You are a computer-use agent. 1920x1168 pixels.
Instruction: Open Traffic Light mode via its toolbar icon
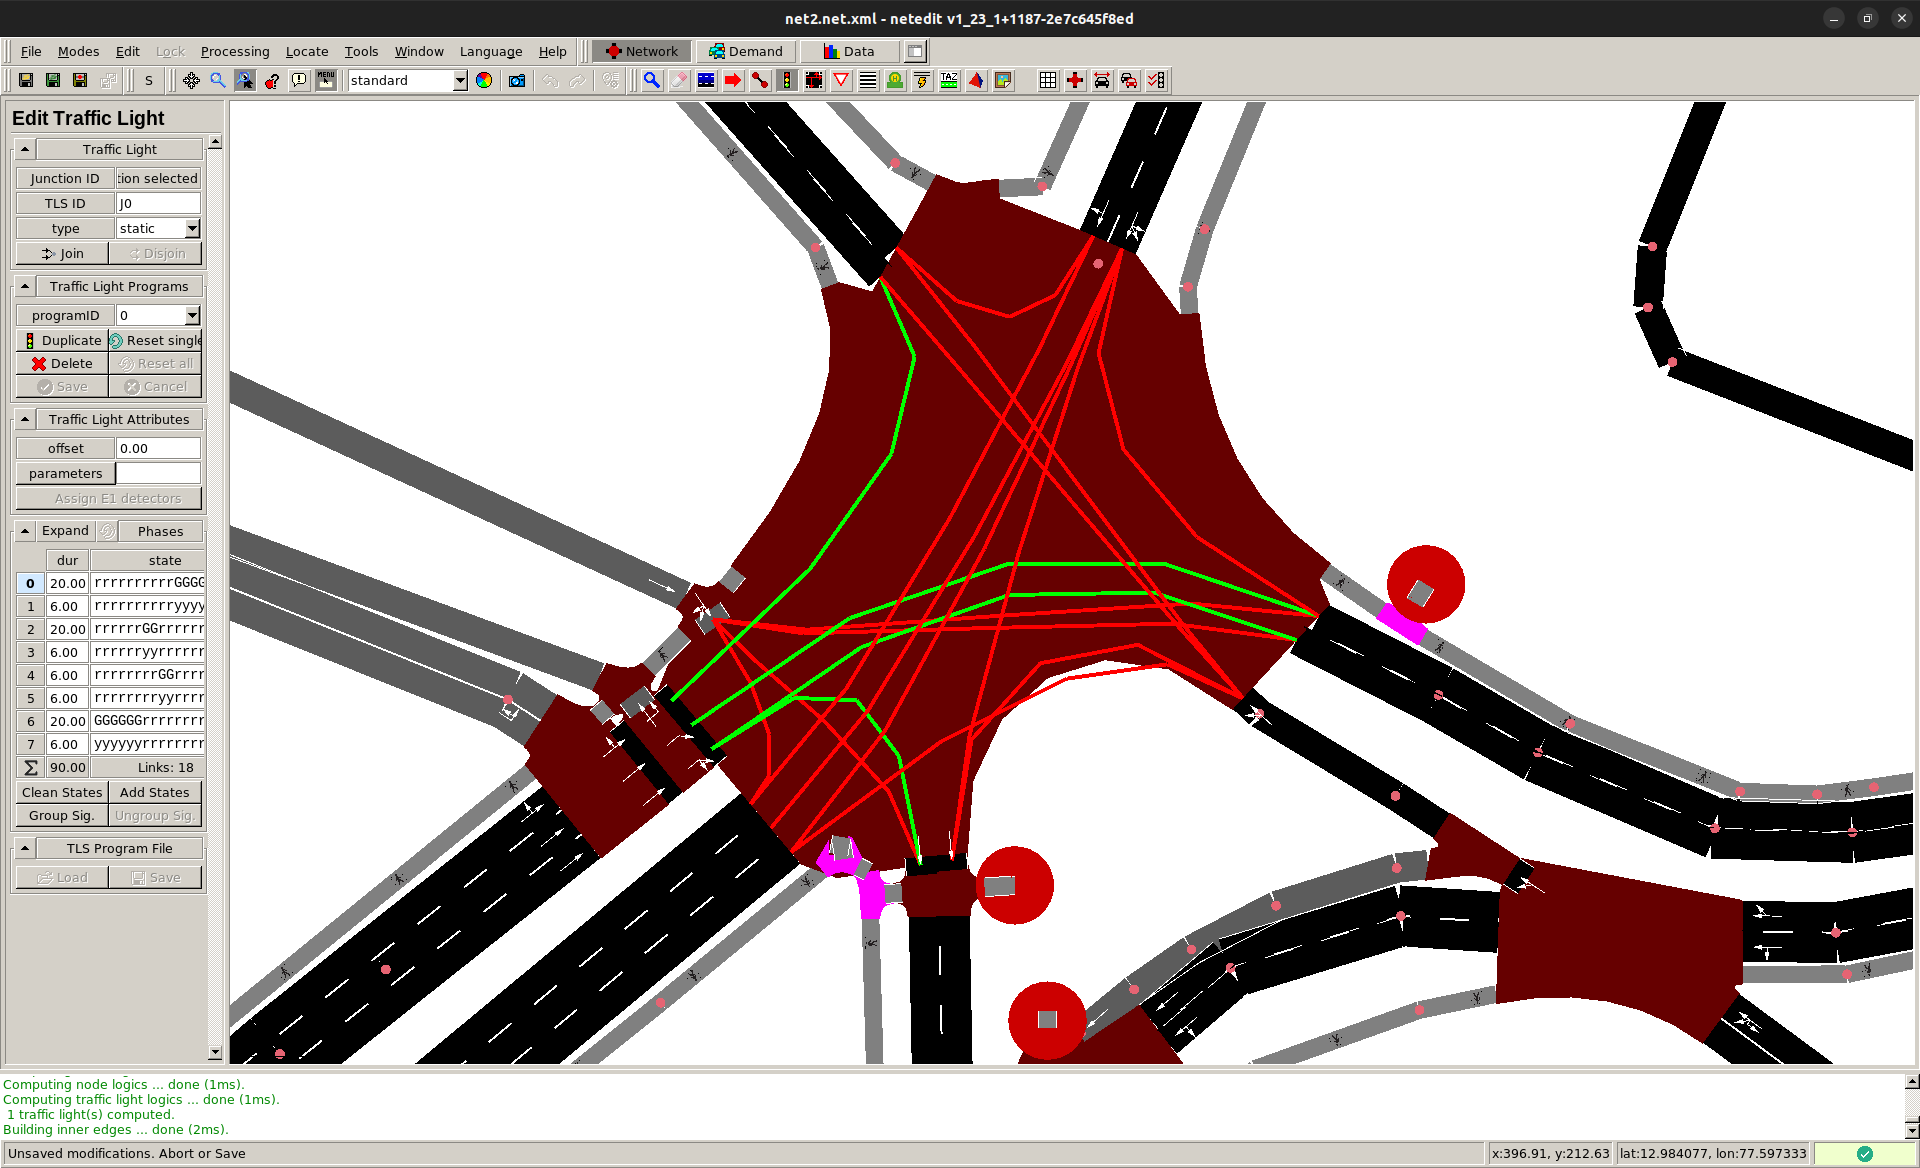(x=786, y=80)
